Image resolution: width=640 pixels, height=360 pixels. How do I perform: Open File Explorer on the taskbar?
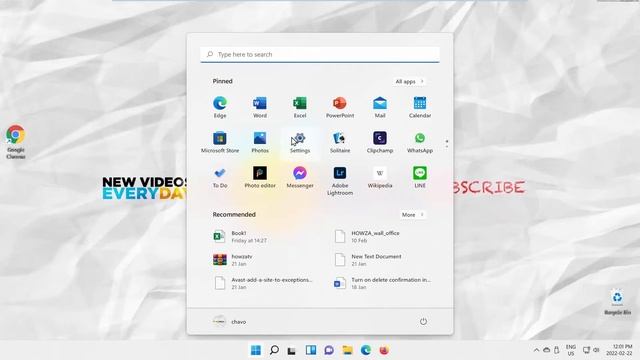point(347,350)
